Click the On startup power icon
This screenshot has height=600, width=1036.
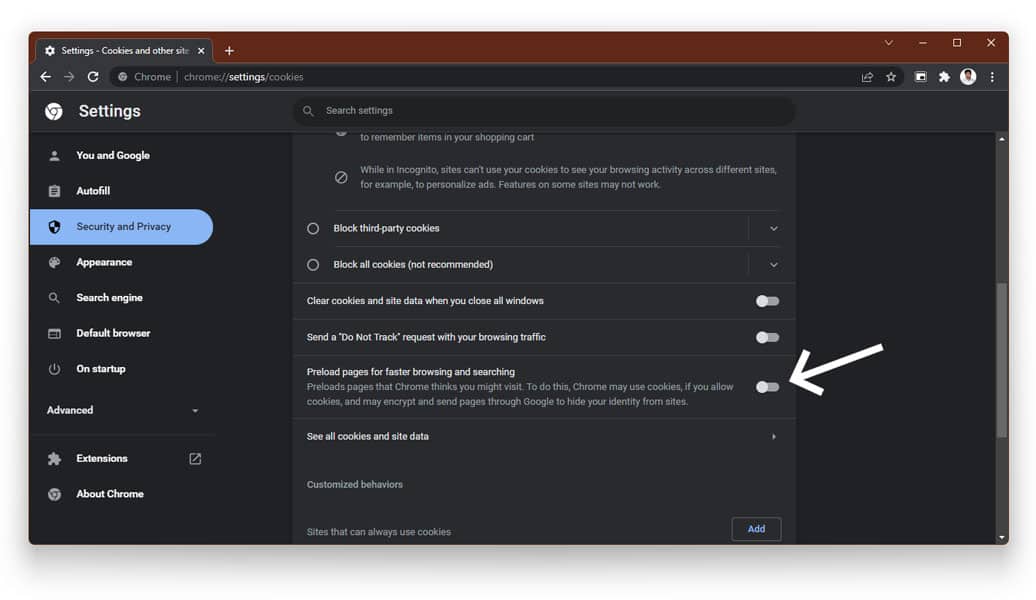click(54, 369)
